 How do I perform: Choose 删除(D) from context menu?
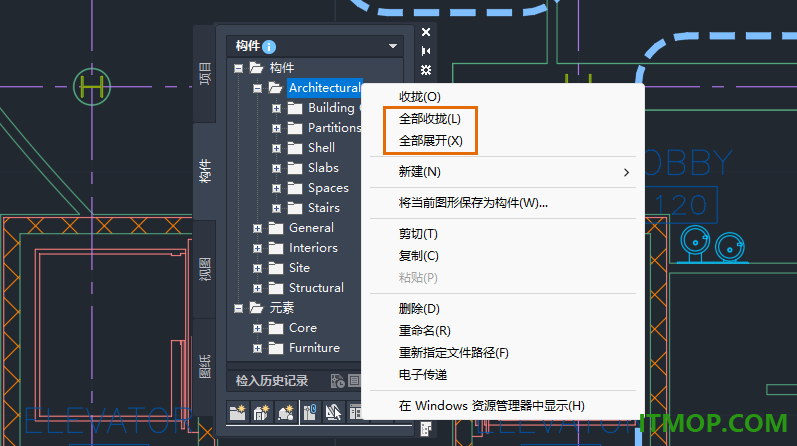[419, 309]
